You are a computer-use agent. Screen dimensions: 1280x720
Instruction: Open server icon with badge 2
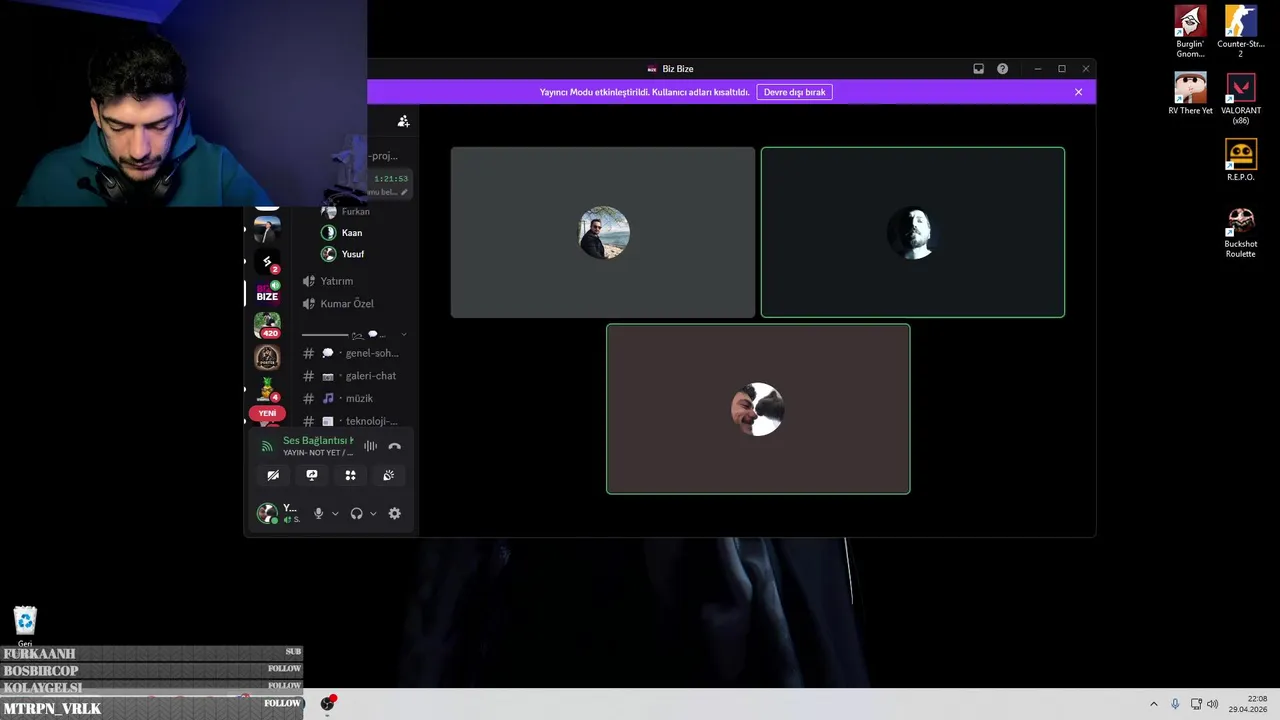267,262
